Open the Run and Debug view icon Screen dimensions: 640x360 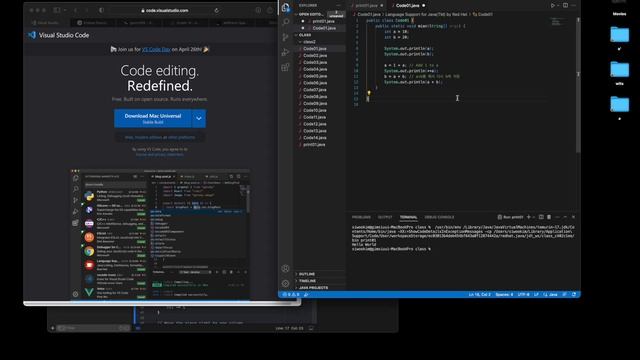click(285, 52)
